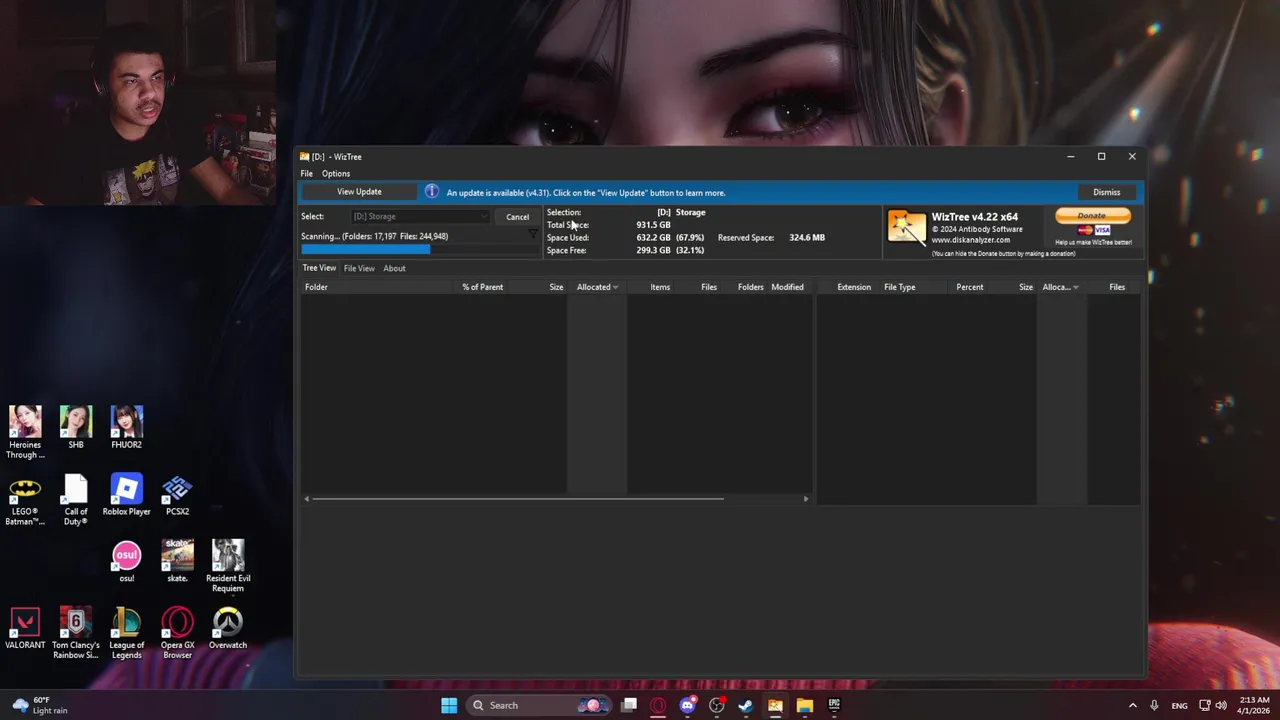This screenshot has height=720, width=1280.
Task: Switch to the Tree View tab
Action: point(319,268)
